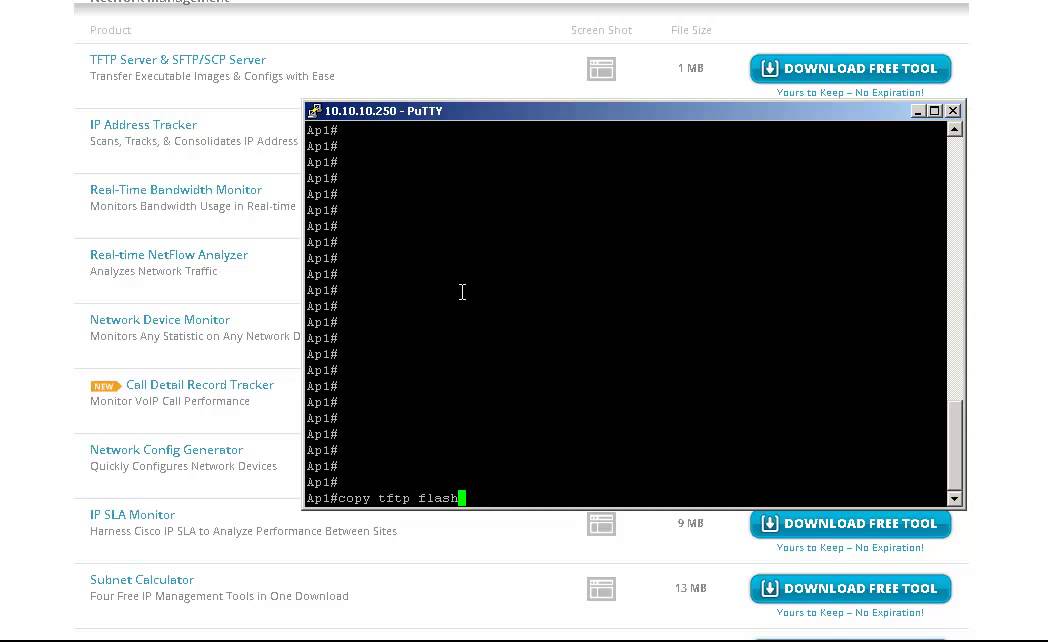
Task: Click the '1 MB' file size value
Action: [690, 68]
